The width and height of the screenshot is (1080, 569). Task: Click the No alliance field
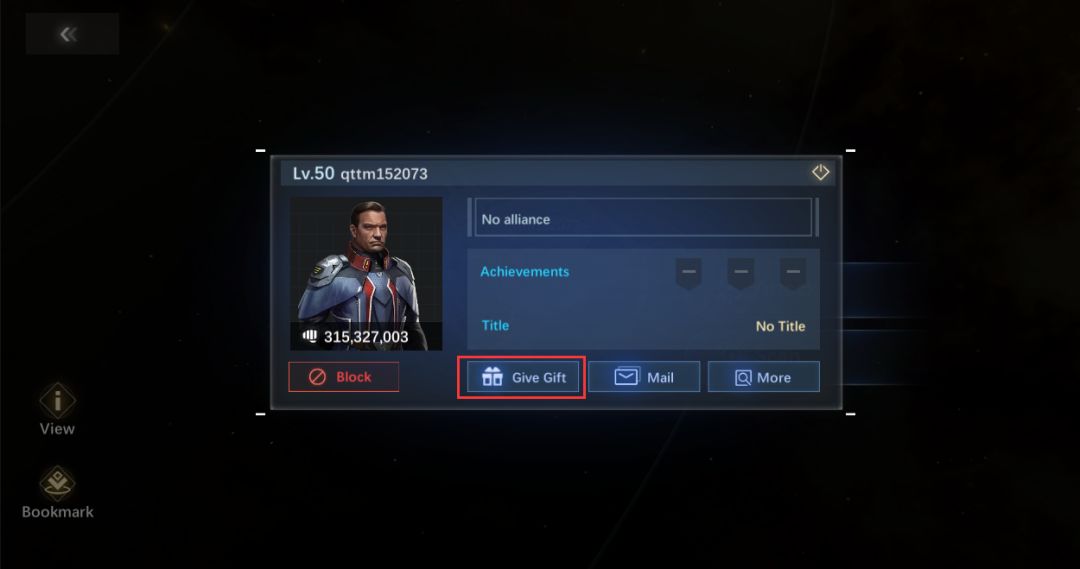tap(643, 218)
